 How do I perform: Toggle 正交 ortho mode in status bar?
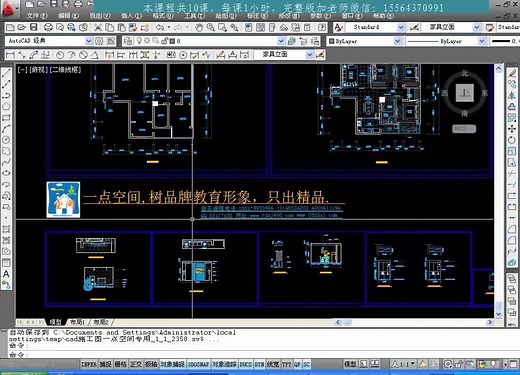pos(136,364)
